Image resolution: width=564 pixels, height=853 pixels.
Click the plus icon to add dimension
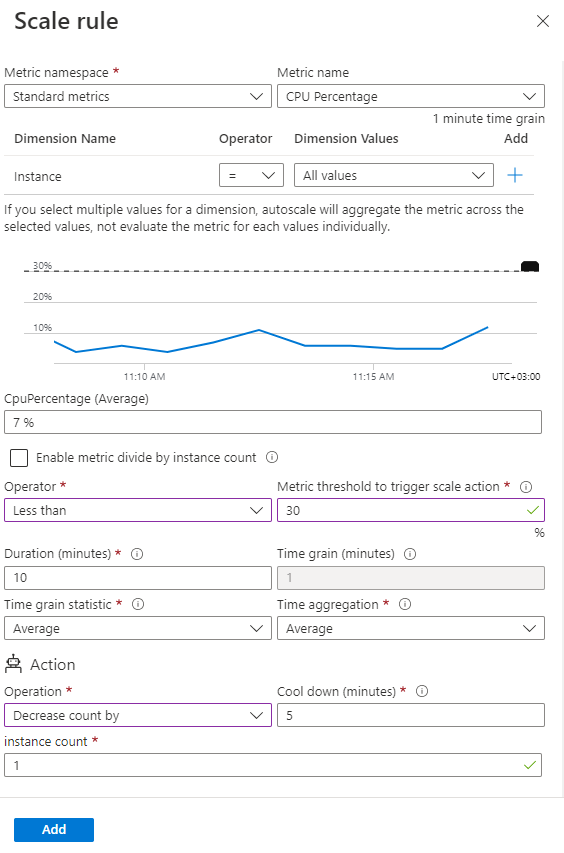coord(515,175)
